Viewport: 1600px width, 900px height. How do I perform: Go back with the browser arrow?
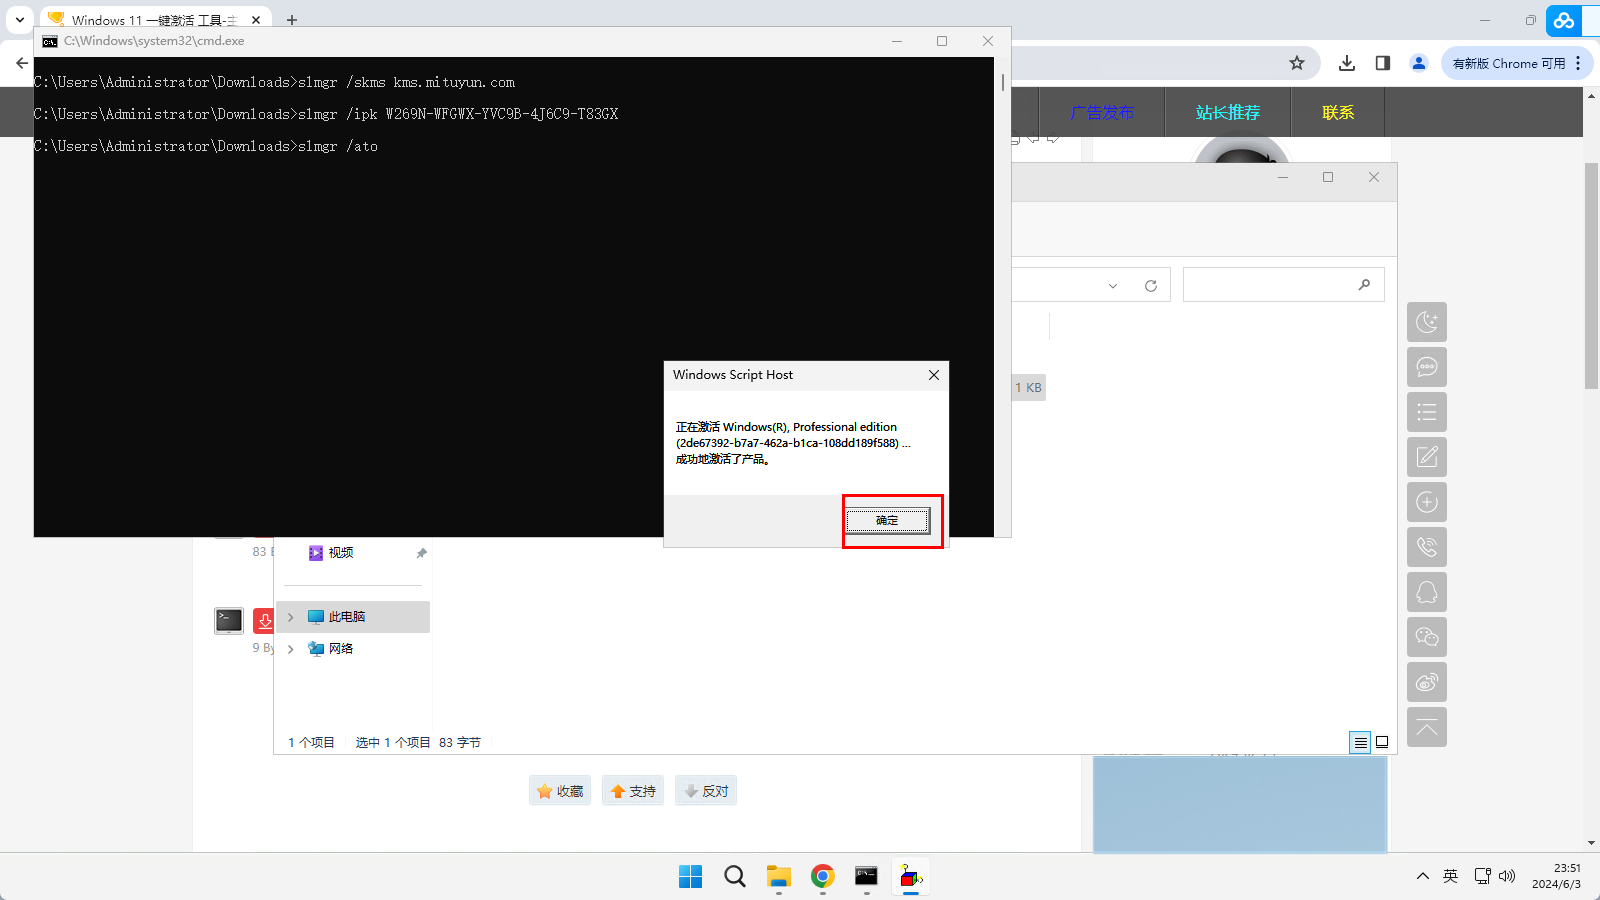point(22,63)
